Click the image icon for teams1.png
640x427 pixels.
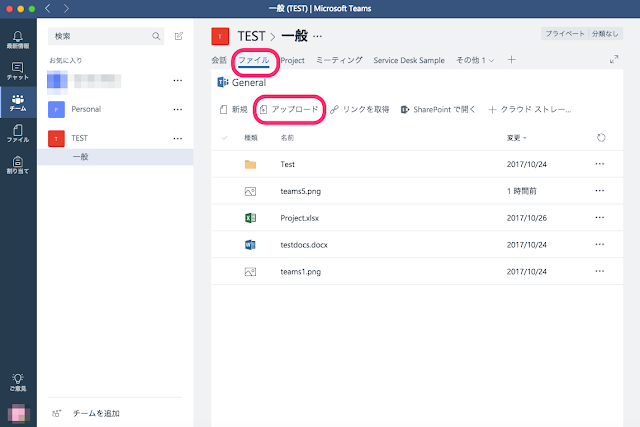tap(250, 271)
